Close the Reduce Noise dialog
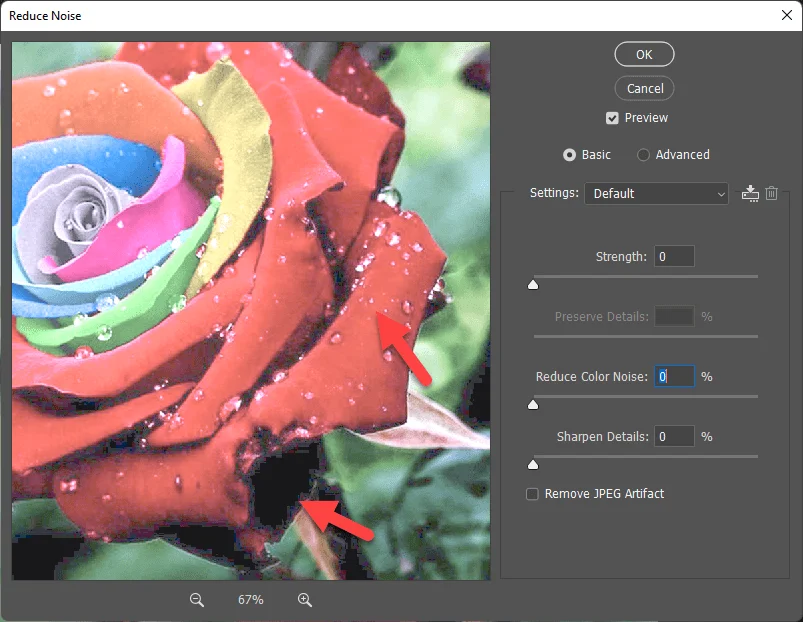The width and height of the screenshot is (803, 622). (x=787, y=15)
